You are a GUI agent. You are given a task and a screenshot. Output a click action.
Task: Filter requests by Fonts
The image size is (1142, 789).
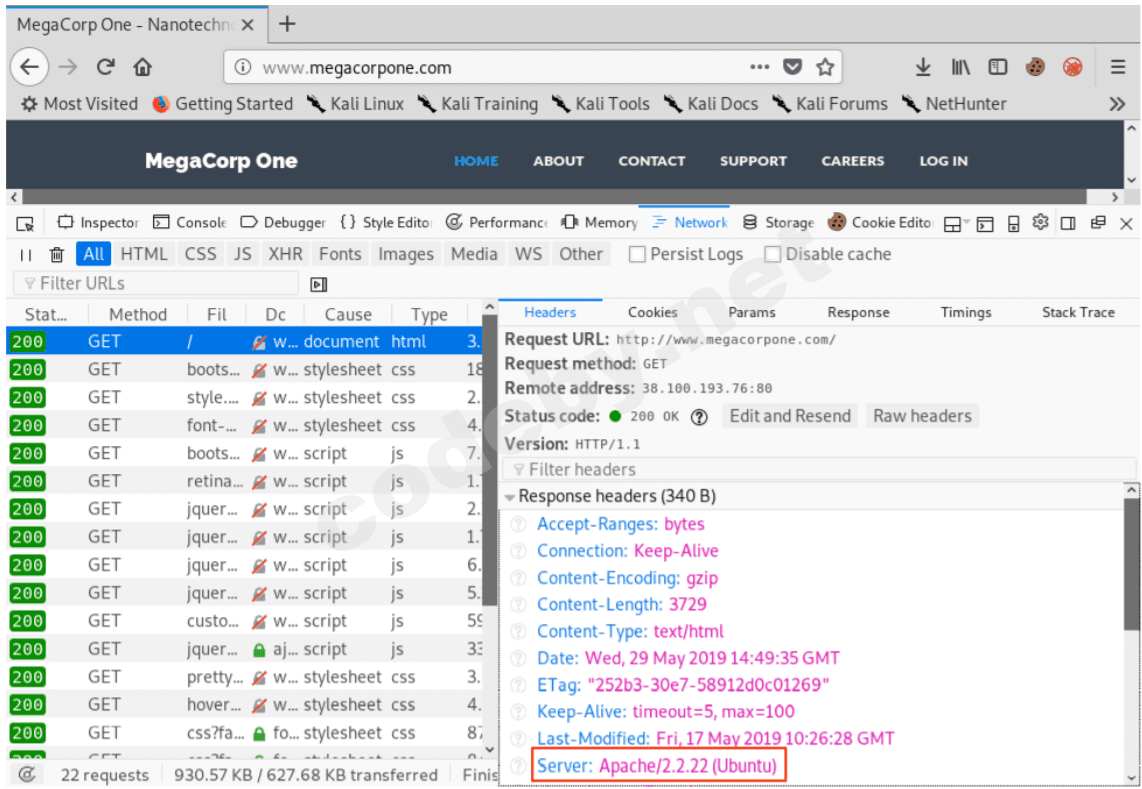click(x=340, y=254)
